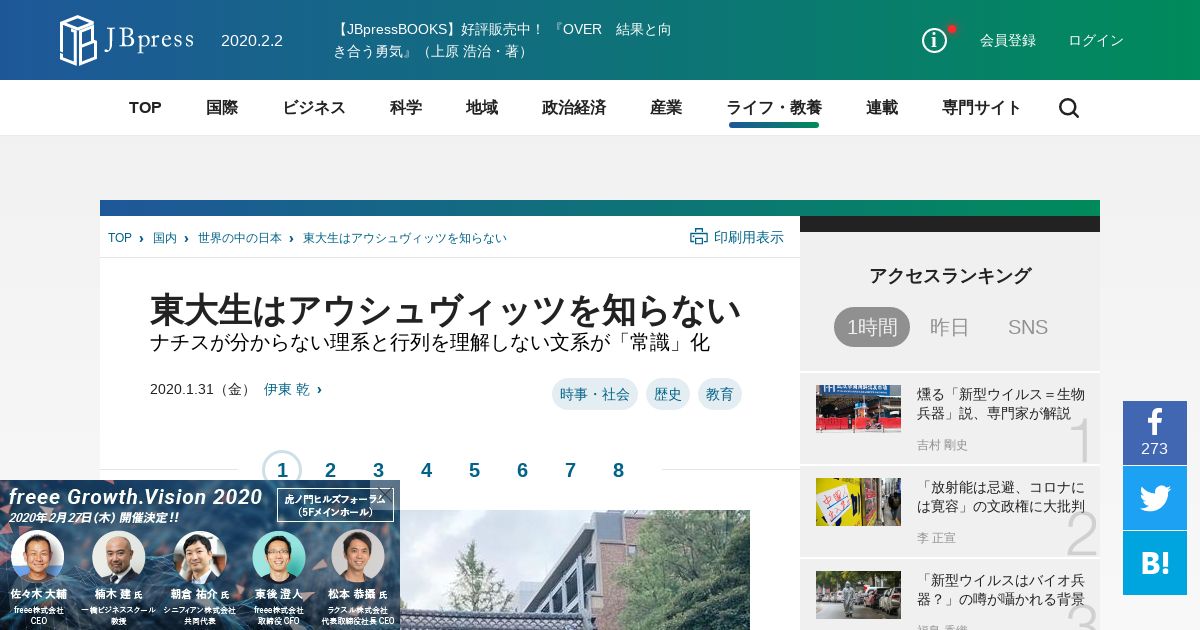Open the information notice icon
Image resolution: width=1200 pixels, height=630 pixels.
934,40
